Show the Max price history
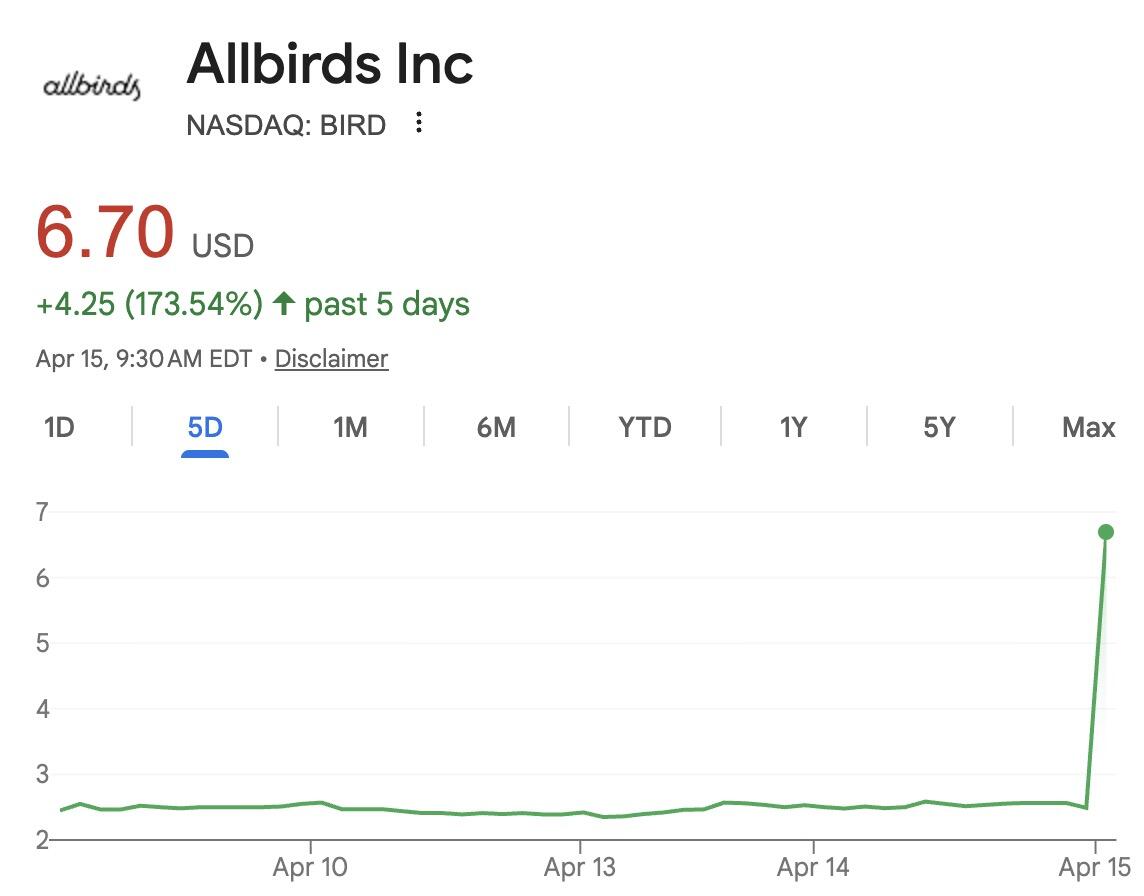 point(1088,428)
